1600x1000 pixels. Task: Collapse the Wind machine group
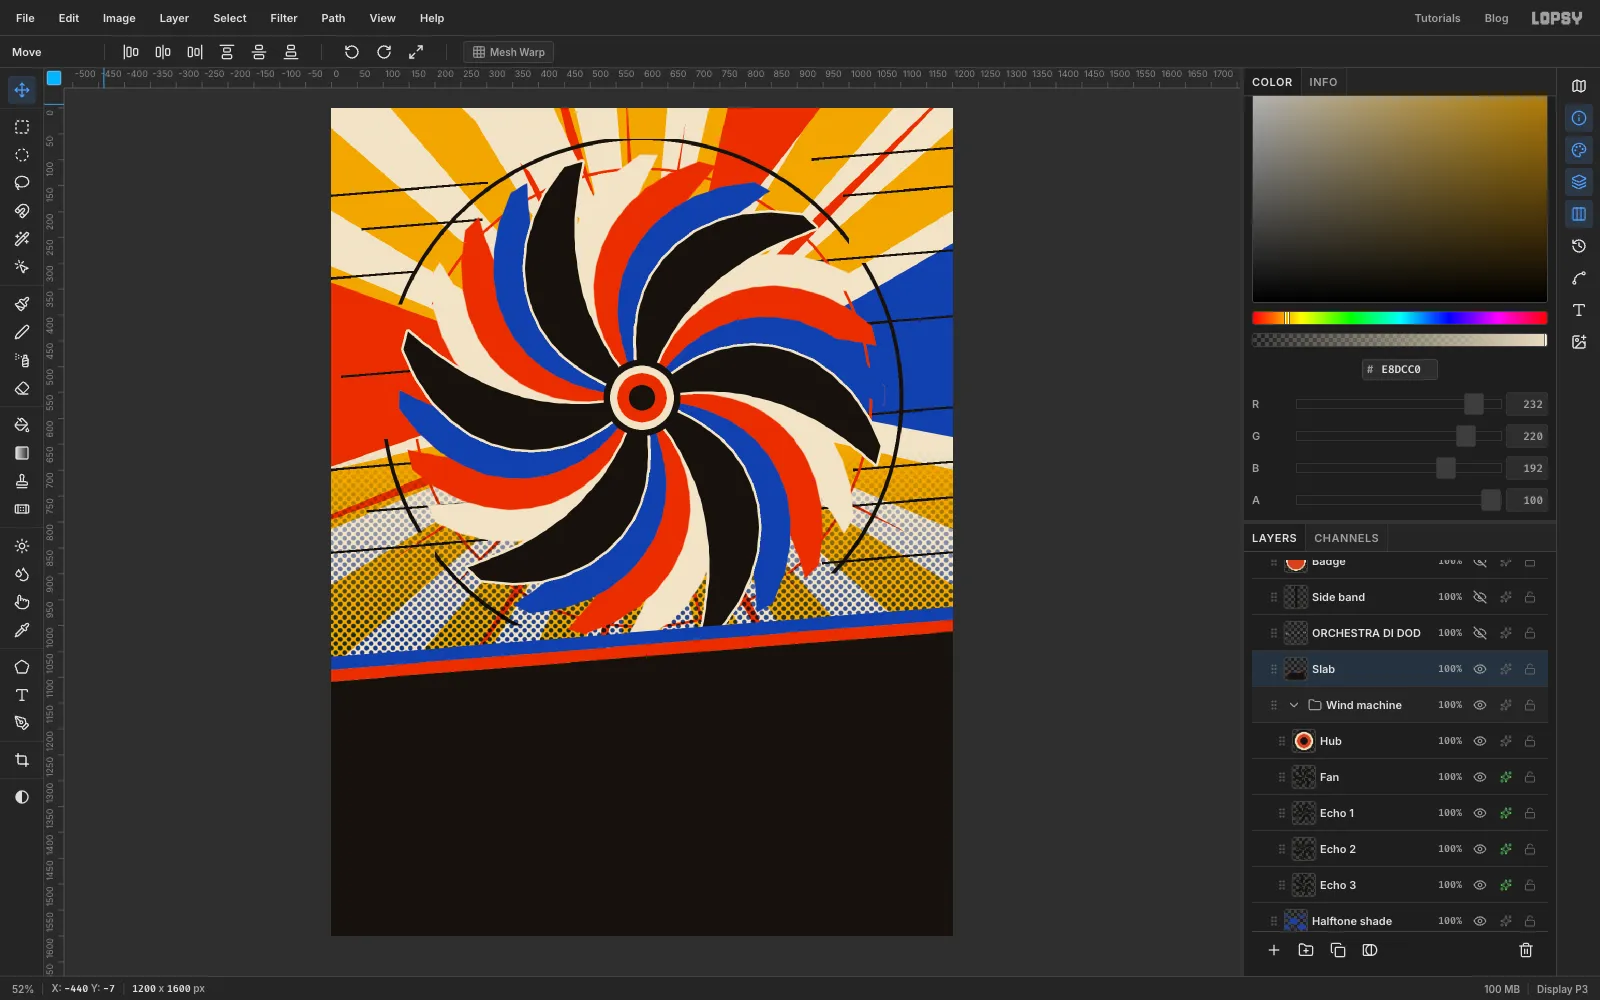click(x=1294, y=705)
